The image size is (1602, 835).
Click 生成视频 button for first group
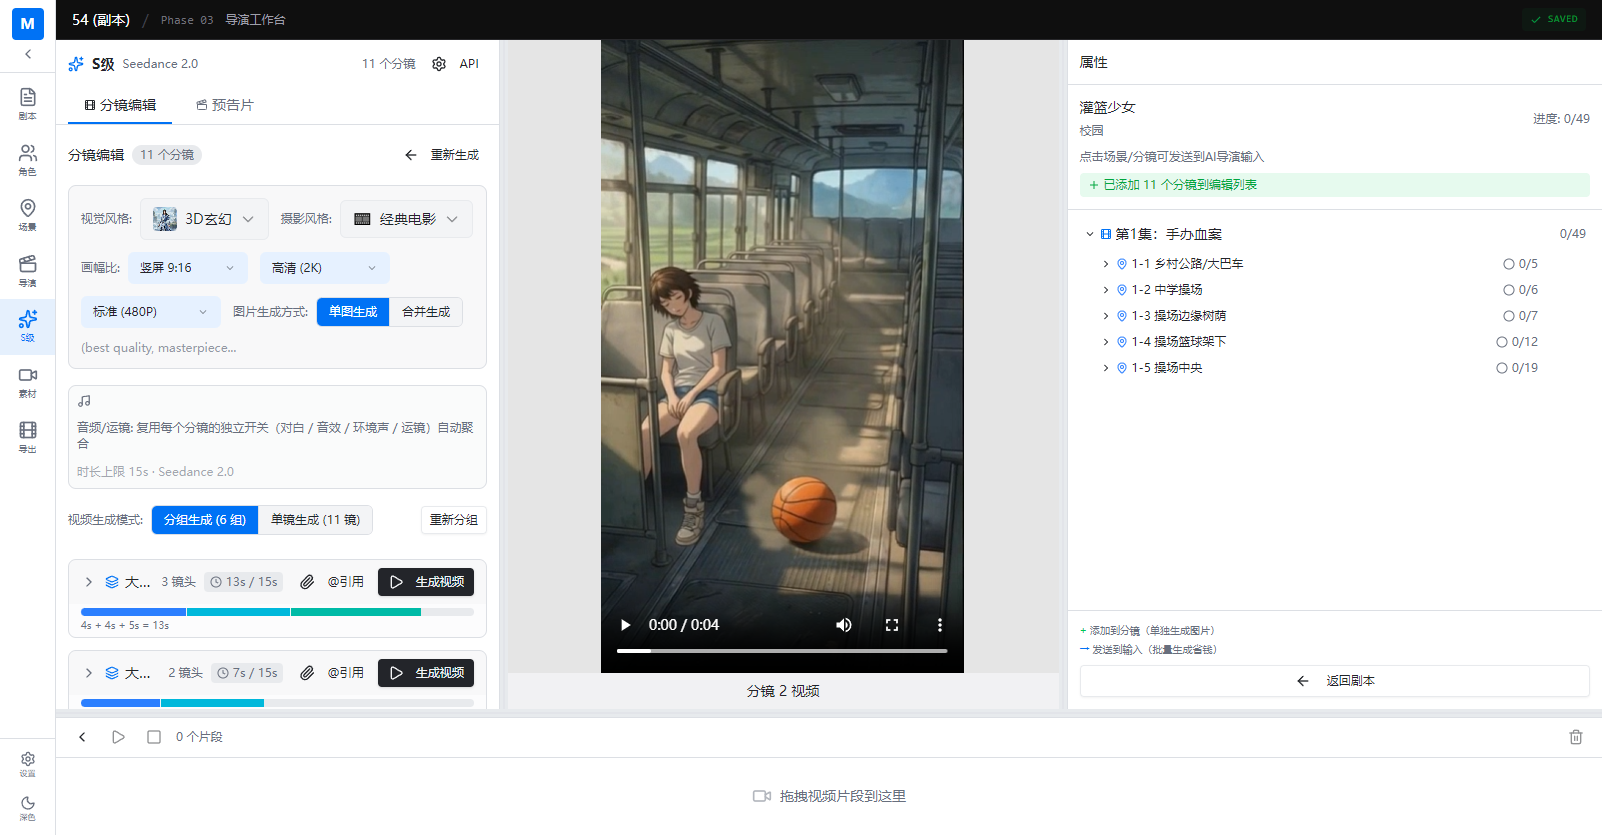(426, 582)
